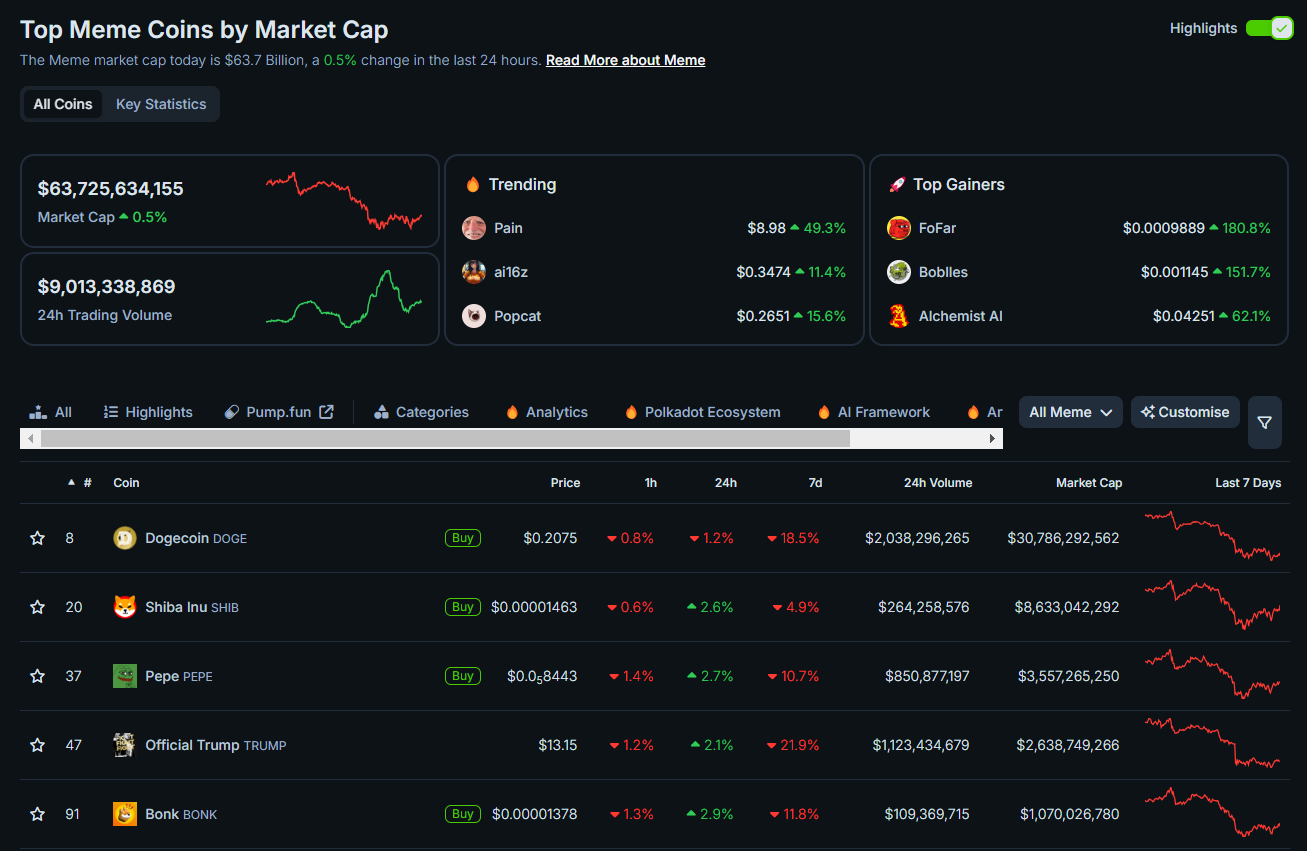Viewport: 1307px width, 851px height.
Task: Favorite Official Trump with the star
Action: (38, 745)
